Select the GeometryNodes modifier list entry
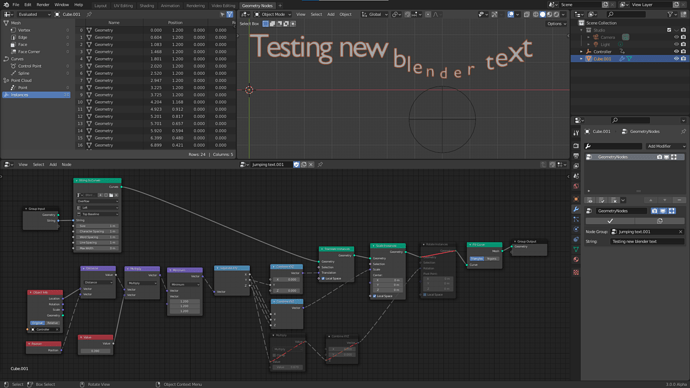 pos(635,157)
